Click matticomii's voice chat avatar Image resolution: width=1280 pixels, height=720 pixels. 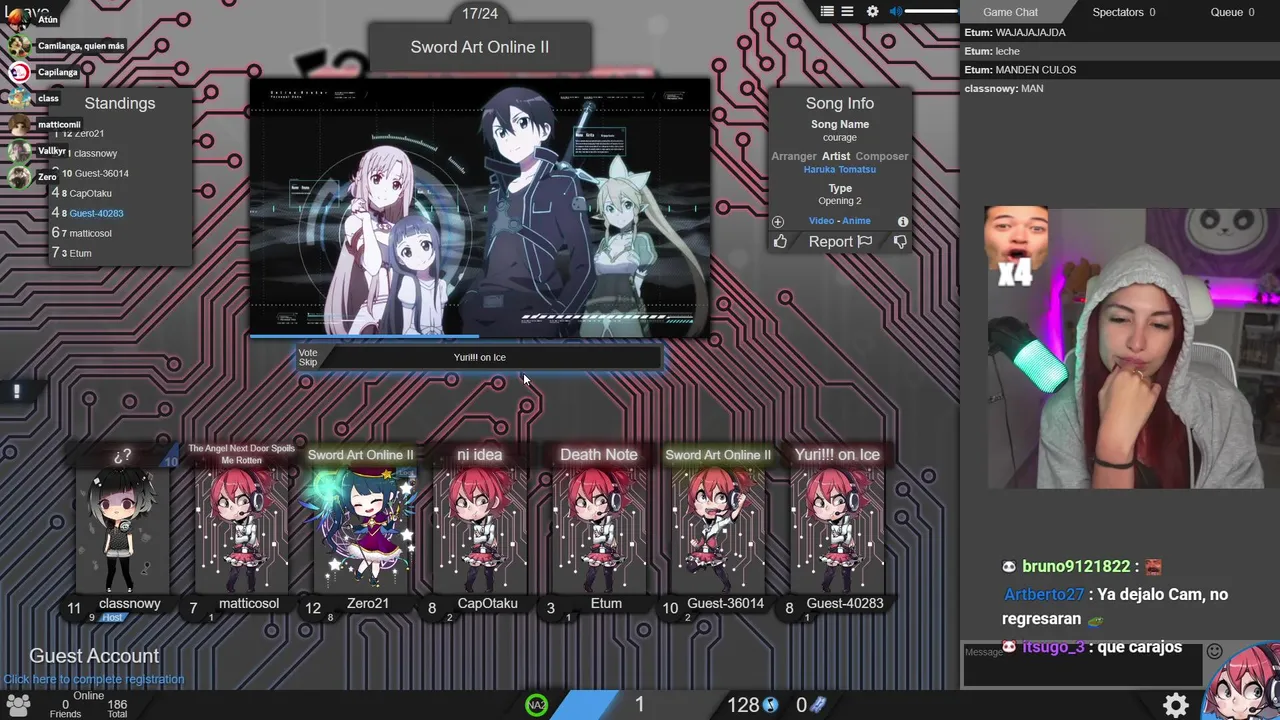19,125
